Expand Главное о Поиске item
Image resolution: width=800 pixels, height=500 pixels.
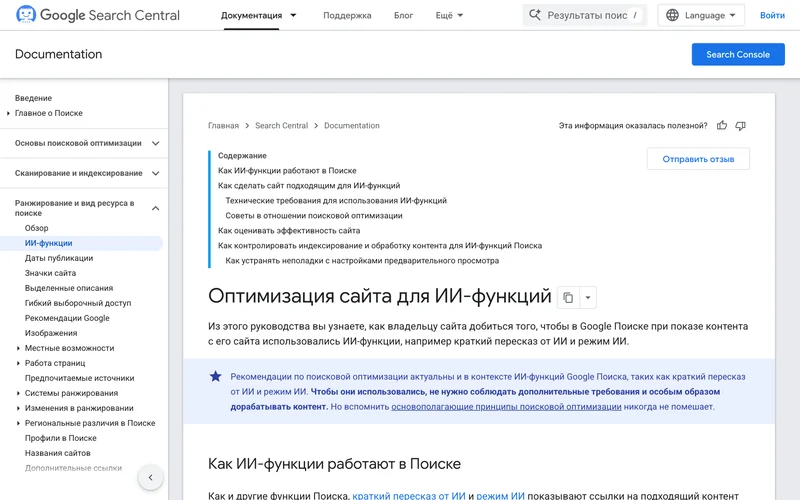(x=8, y=113)
